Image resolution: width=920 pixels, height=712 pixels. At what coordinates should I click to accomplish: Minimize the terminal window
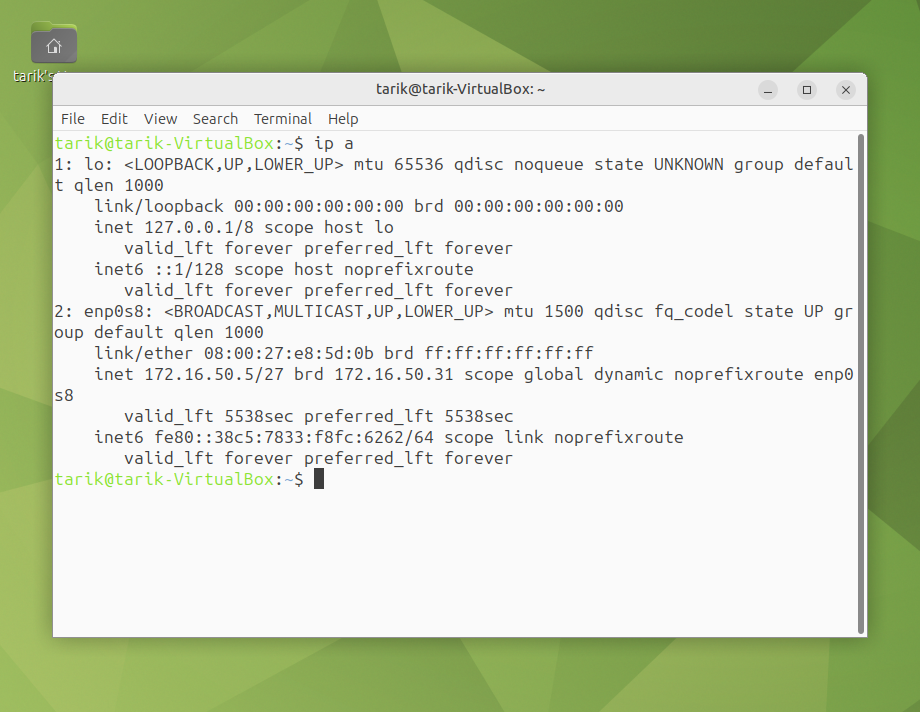click(767, 90)
